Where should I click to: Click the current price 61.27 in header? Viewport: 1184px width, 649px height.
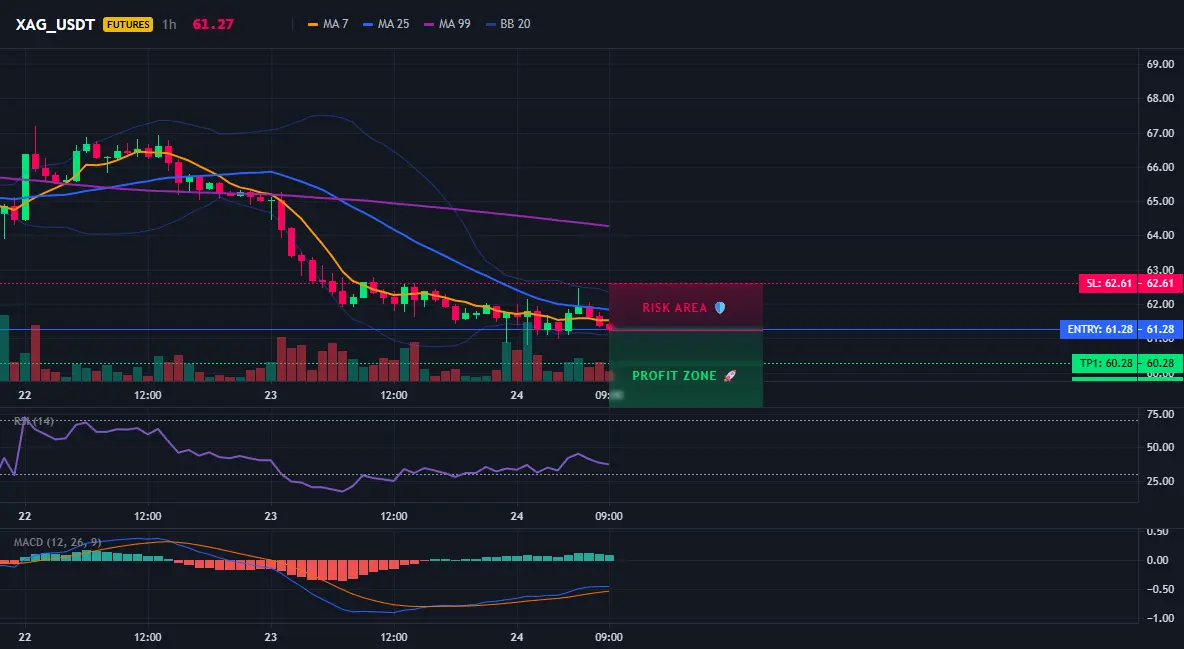(x=213, y=24)
